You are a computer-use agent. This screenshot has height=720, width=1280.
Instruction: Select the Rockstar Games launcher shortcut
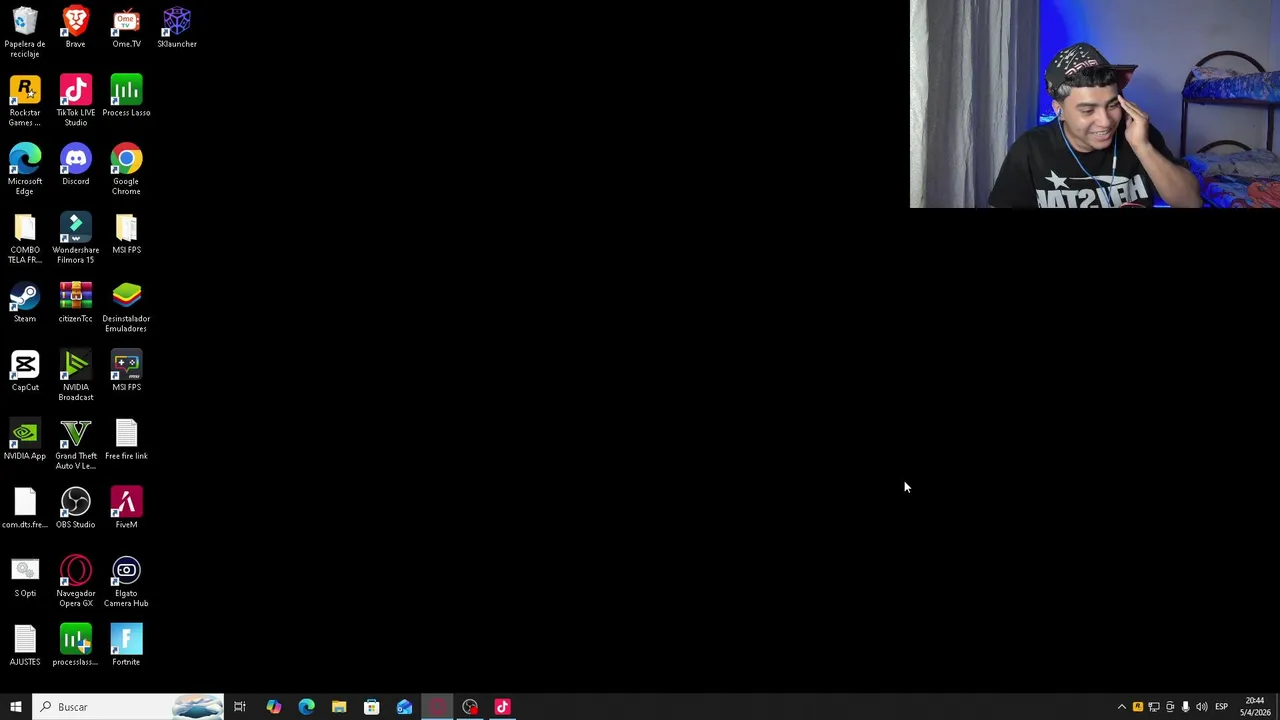(25, 100)
